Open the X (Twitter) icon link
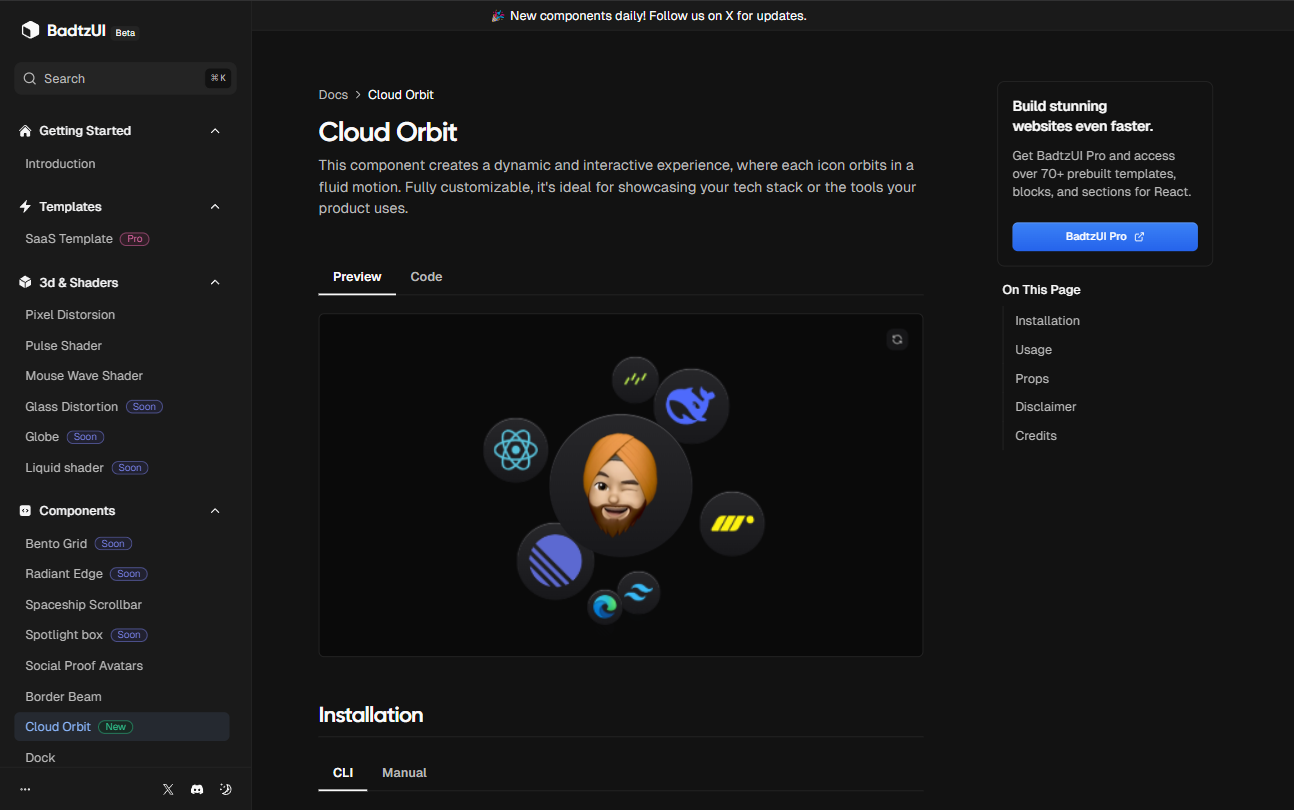 coord(168,789)
